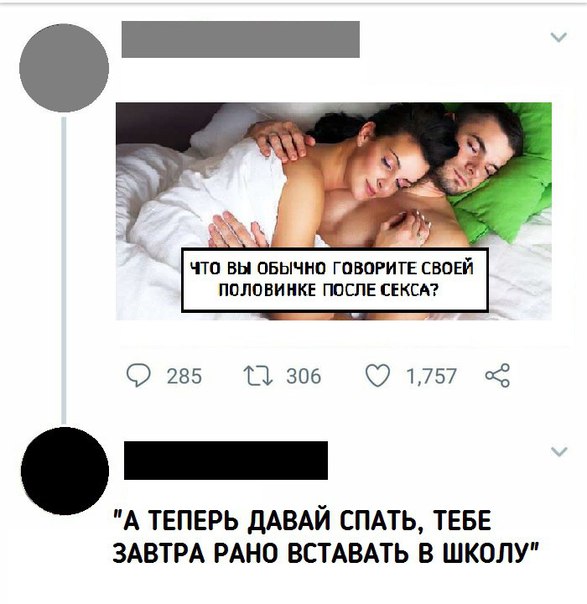Select the second reply line "ЗАВТРА РАНО ВСТАВАТЬ В ШКОЛУ"

pyautogui.click(x=325, y=553)
